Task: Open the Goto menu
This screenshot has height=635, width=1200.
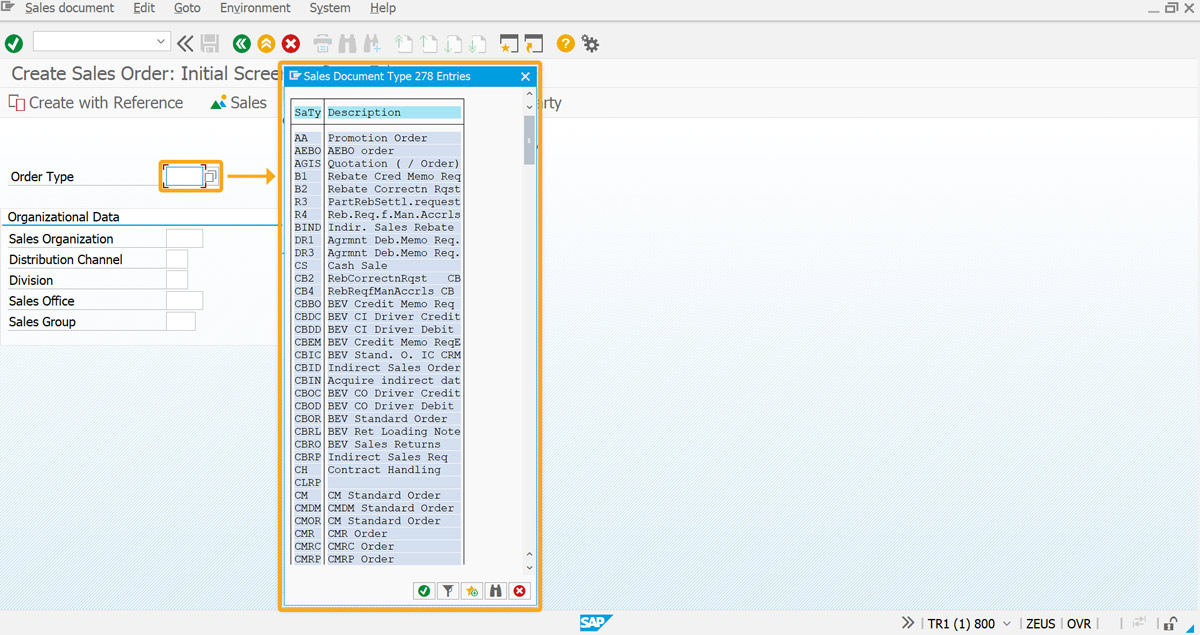Action: [x=187, y=8]
